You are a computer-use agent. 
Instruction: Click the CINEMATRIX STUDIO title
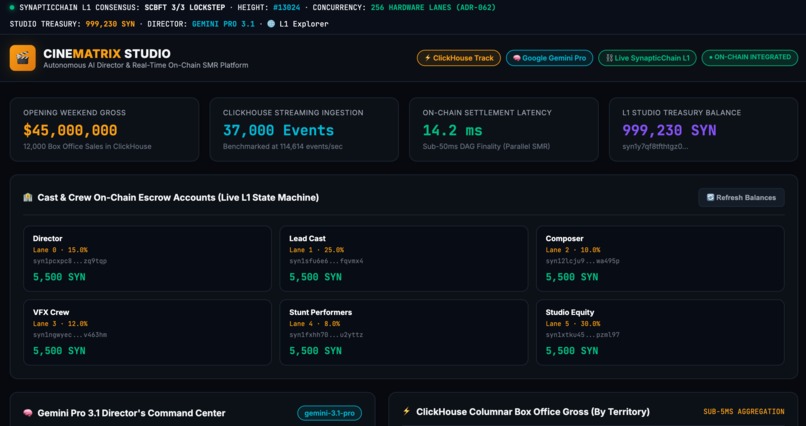pos(107,54)
